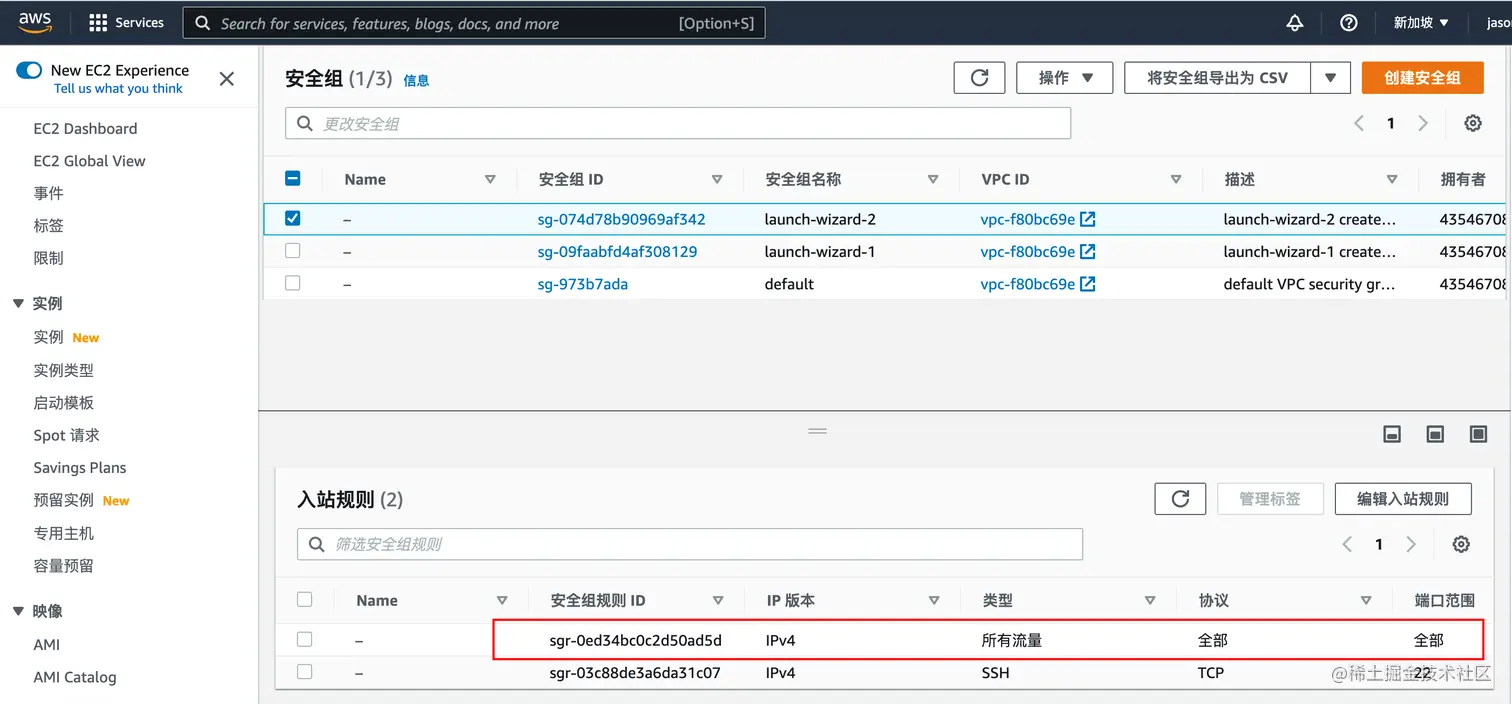Toggle New EC2 Experience switch
Image resolution: width=1512 pixels, height=704 pixels.
[29, 70]
